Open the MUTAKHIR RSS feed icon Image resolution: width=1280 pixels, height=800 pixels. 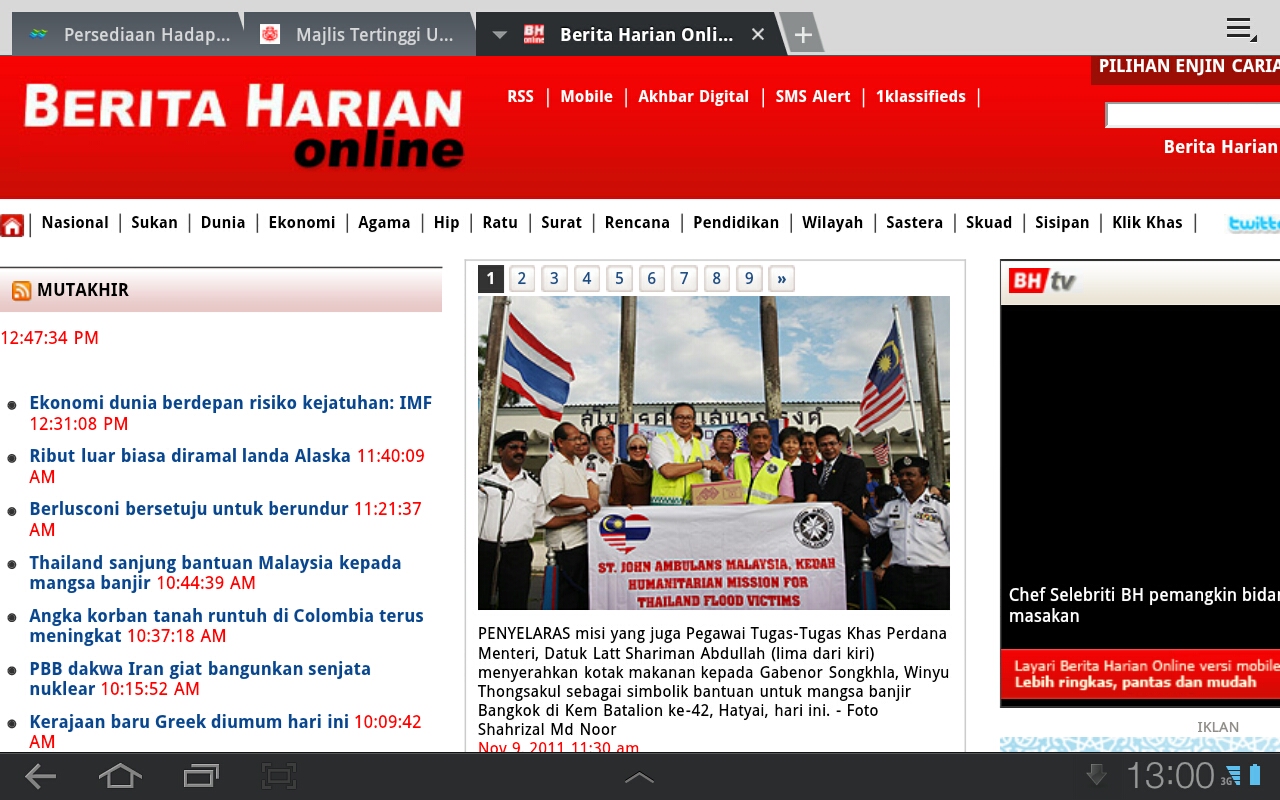tap(21, 291)
